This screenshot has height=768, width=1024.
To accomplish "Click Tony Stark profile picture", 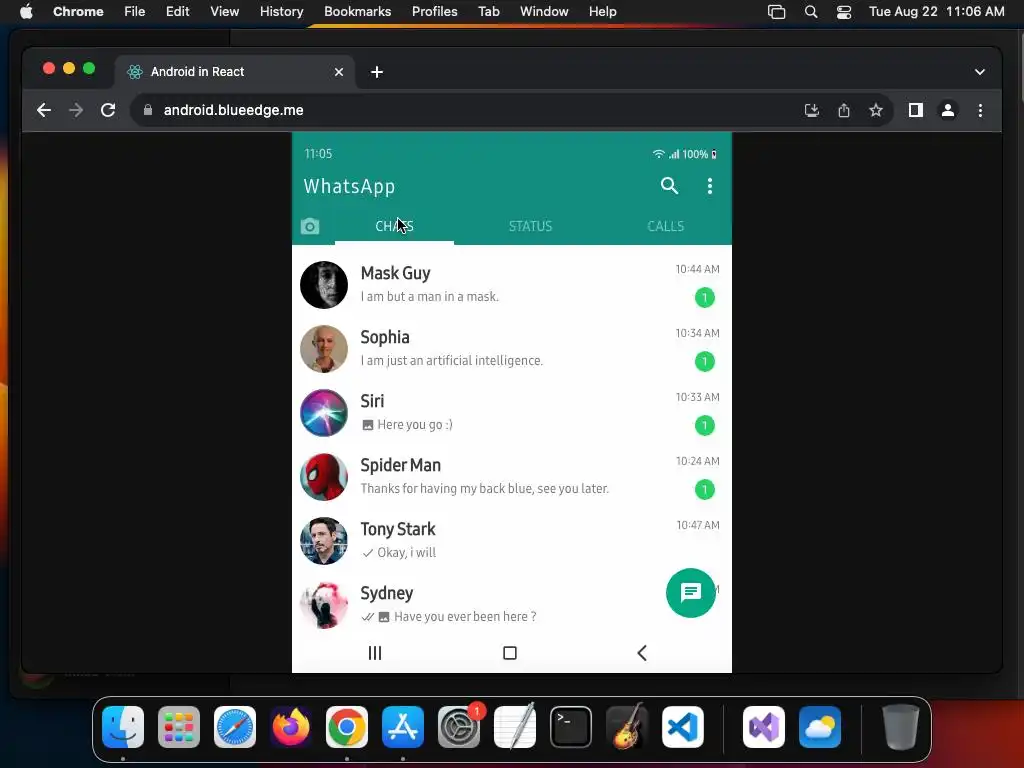I will pyautogui.click(x=324, y=541).
